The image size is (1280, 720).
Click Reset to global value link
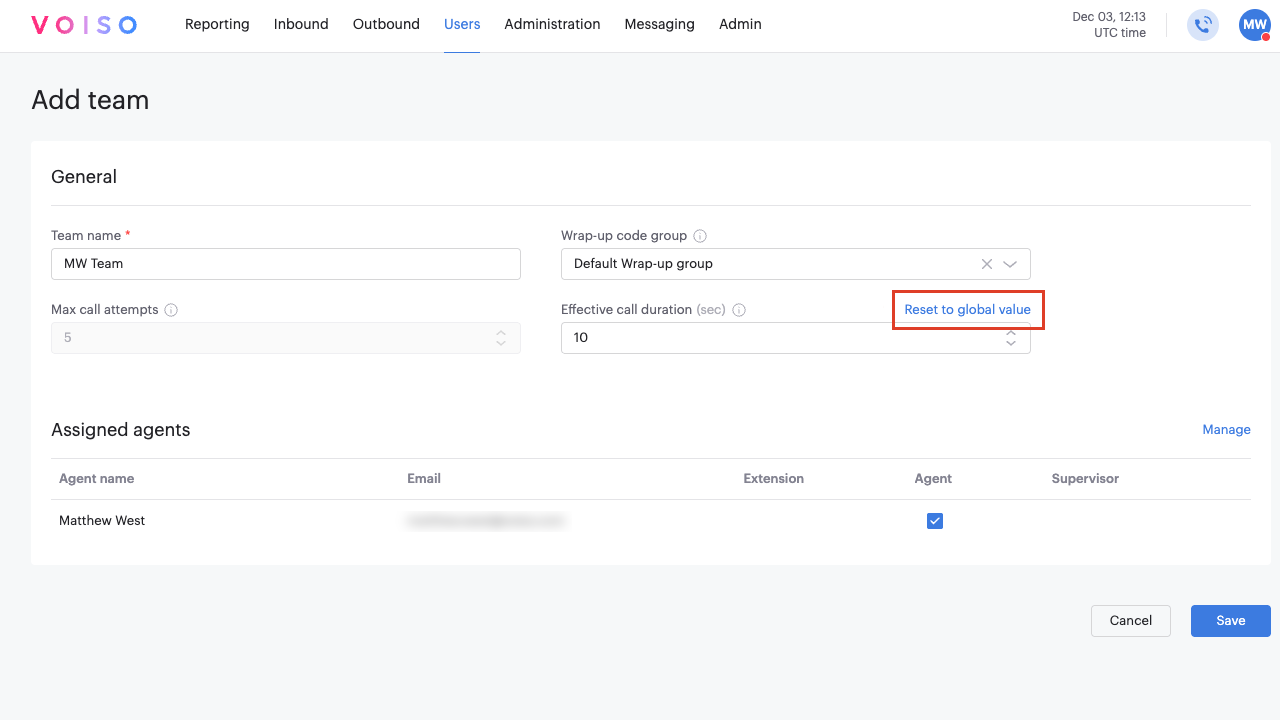(x=967, y=310)
